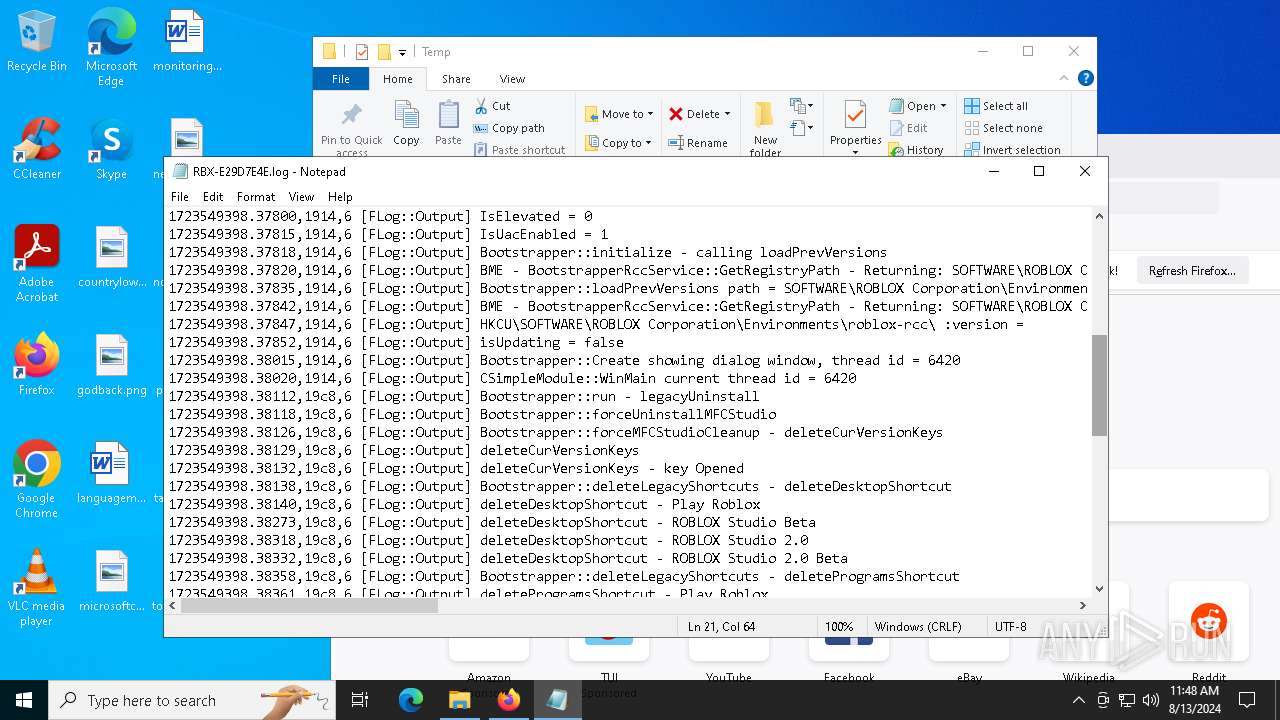Click Notepad scroll right arrow
Viewport: 1280px width, 720px height.
pyautogui.click(x=1082, y=605)
